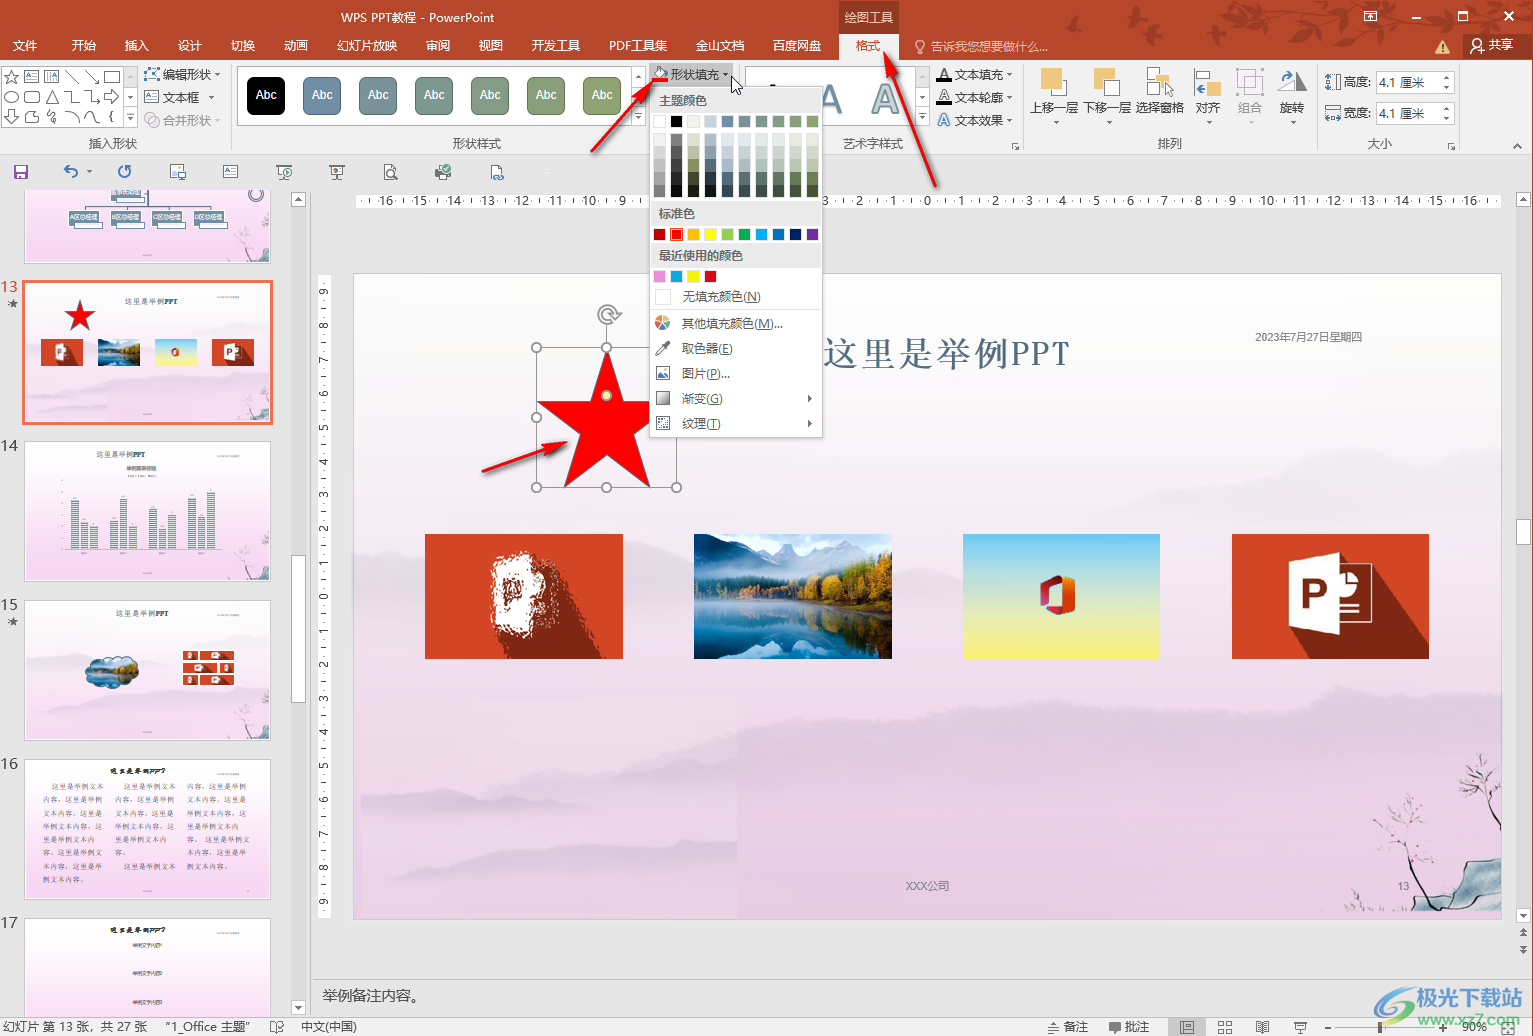Screen dimensions: 1533x1036
Task: Toggle Comments pane in status bar
Action: pyautogui.click(x=1129, y=1027)
